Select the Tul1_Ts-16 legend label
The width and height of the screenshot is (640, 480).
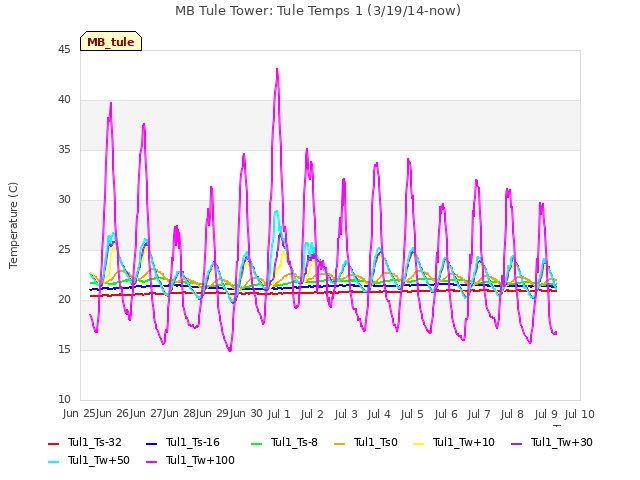coord(193,442)
